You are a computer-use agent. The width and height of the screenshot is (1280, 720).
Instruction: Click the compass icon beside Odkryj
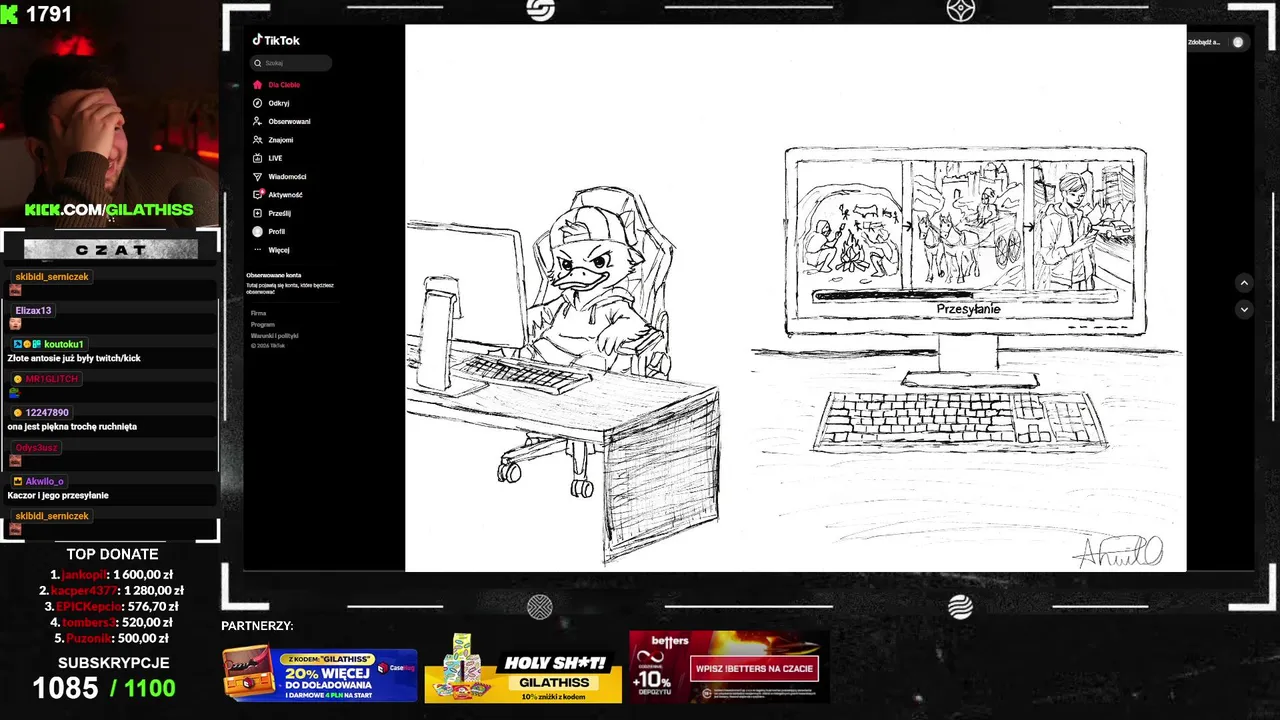257,103
